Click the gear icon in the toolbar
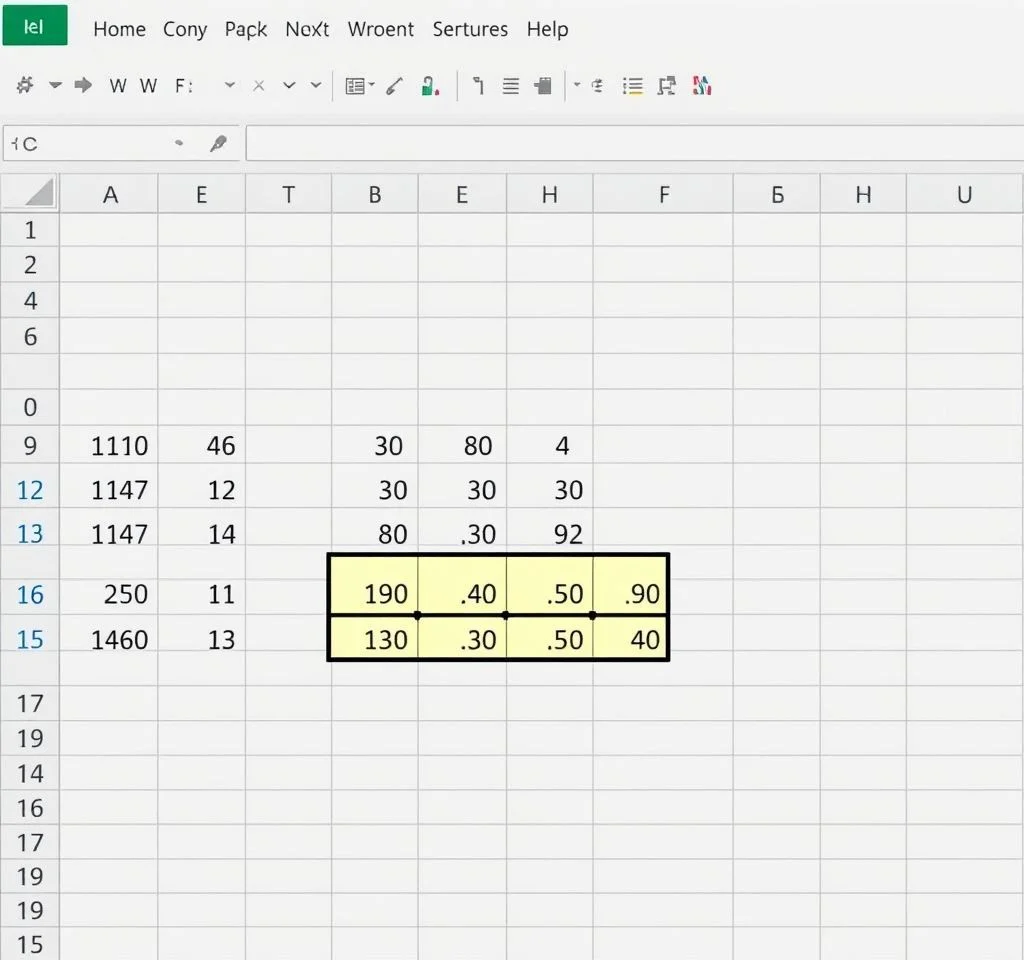 coord(25,86)
